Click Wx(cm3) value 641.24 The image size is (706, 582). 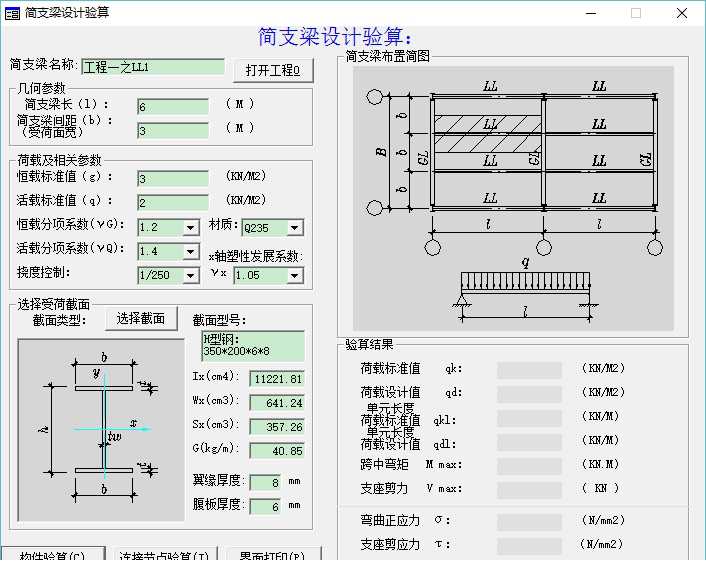[x=277, y=403]
